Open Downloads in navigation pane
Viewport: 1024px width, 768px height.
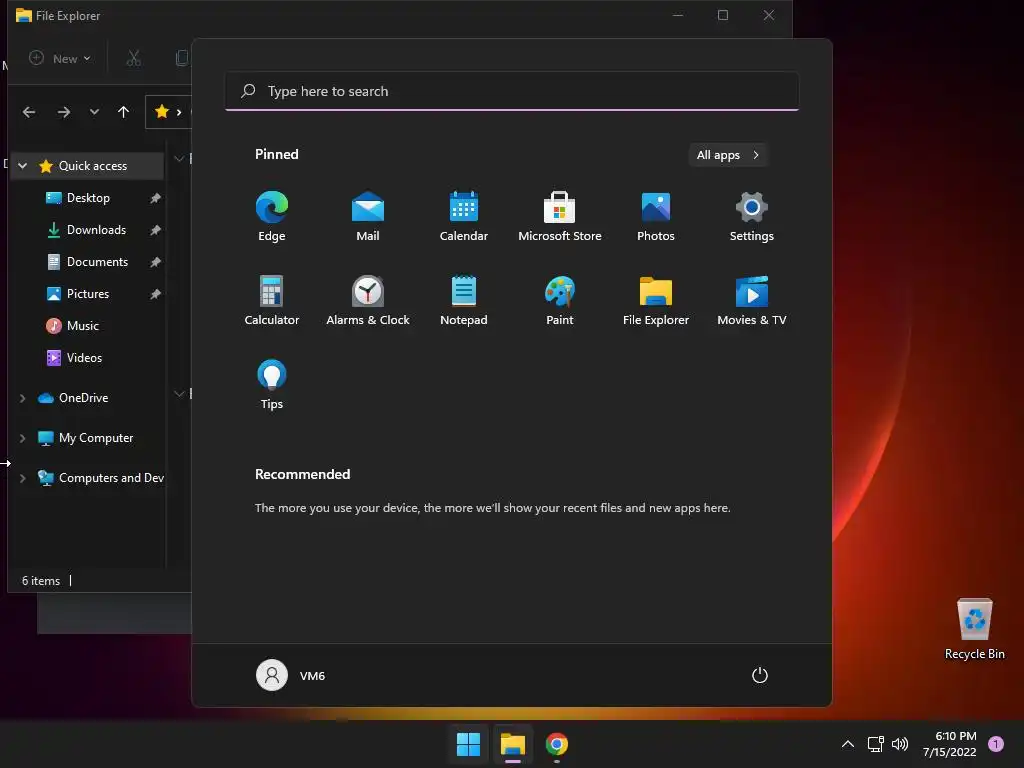[96, 230]
